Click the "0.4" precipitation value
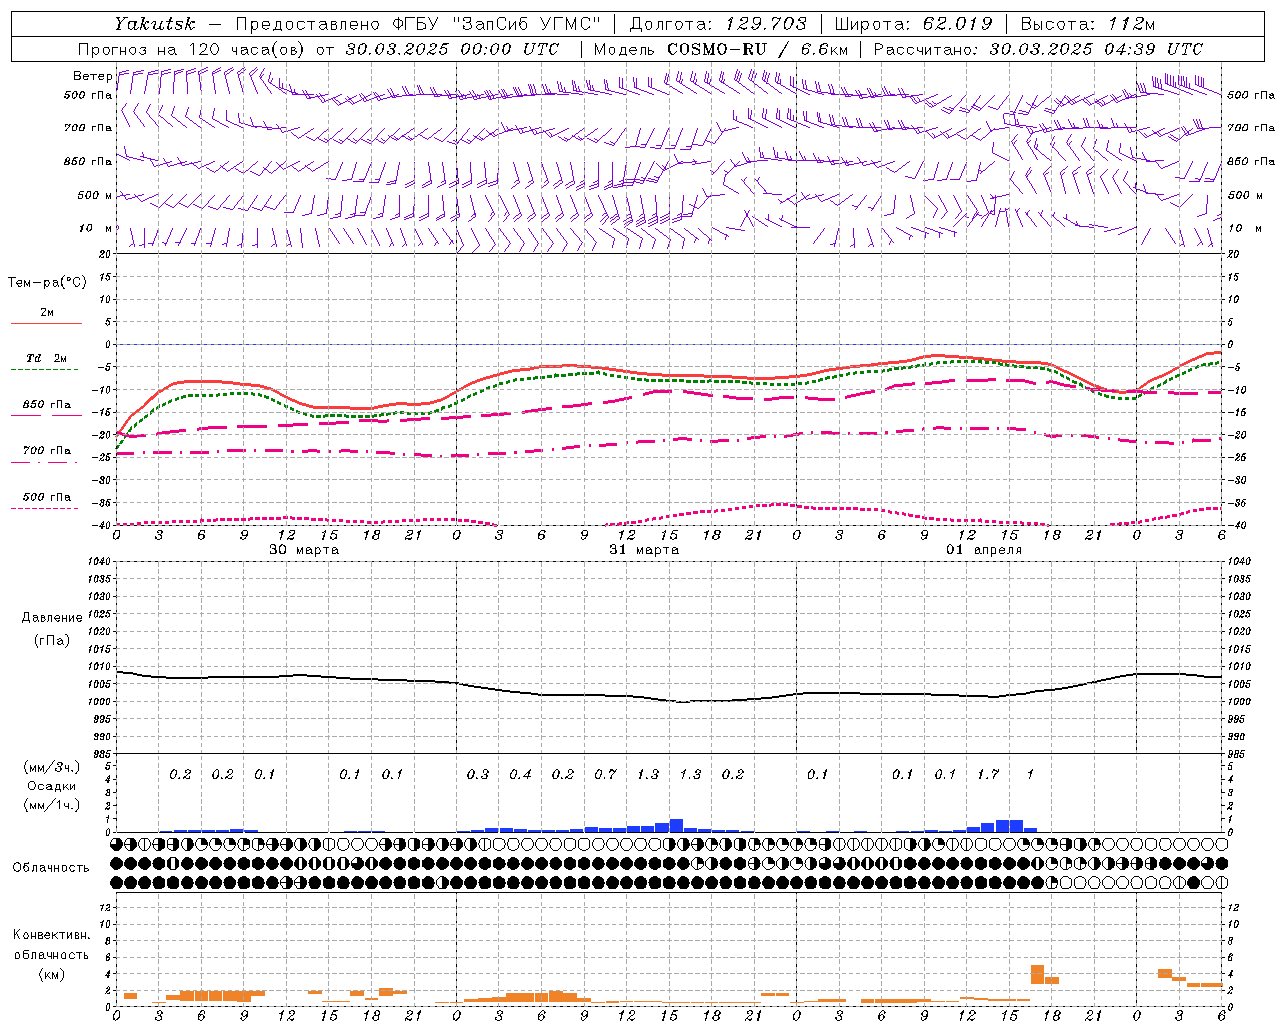 tap(520, 774)
